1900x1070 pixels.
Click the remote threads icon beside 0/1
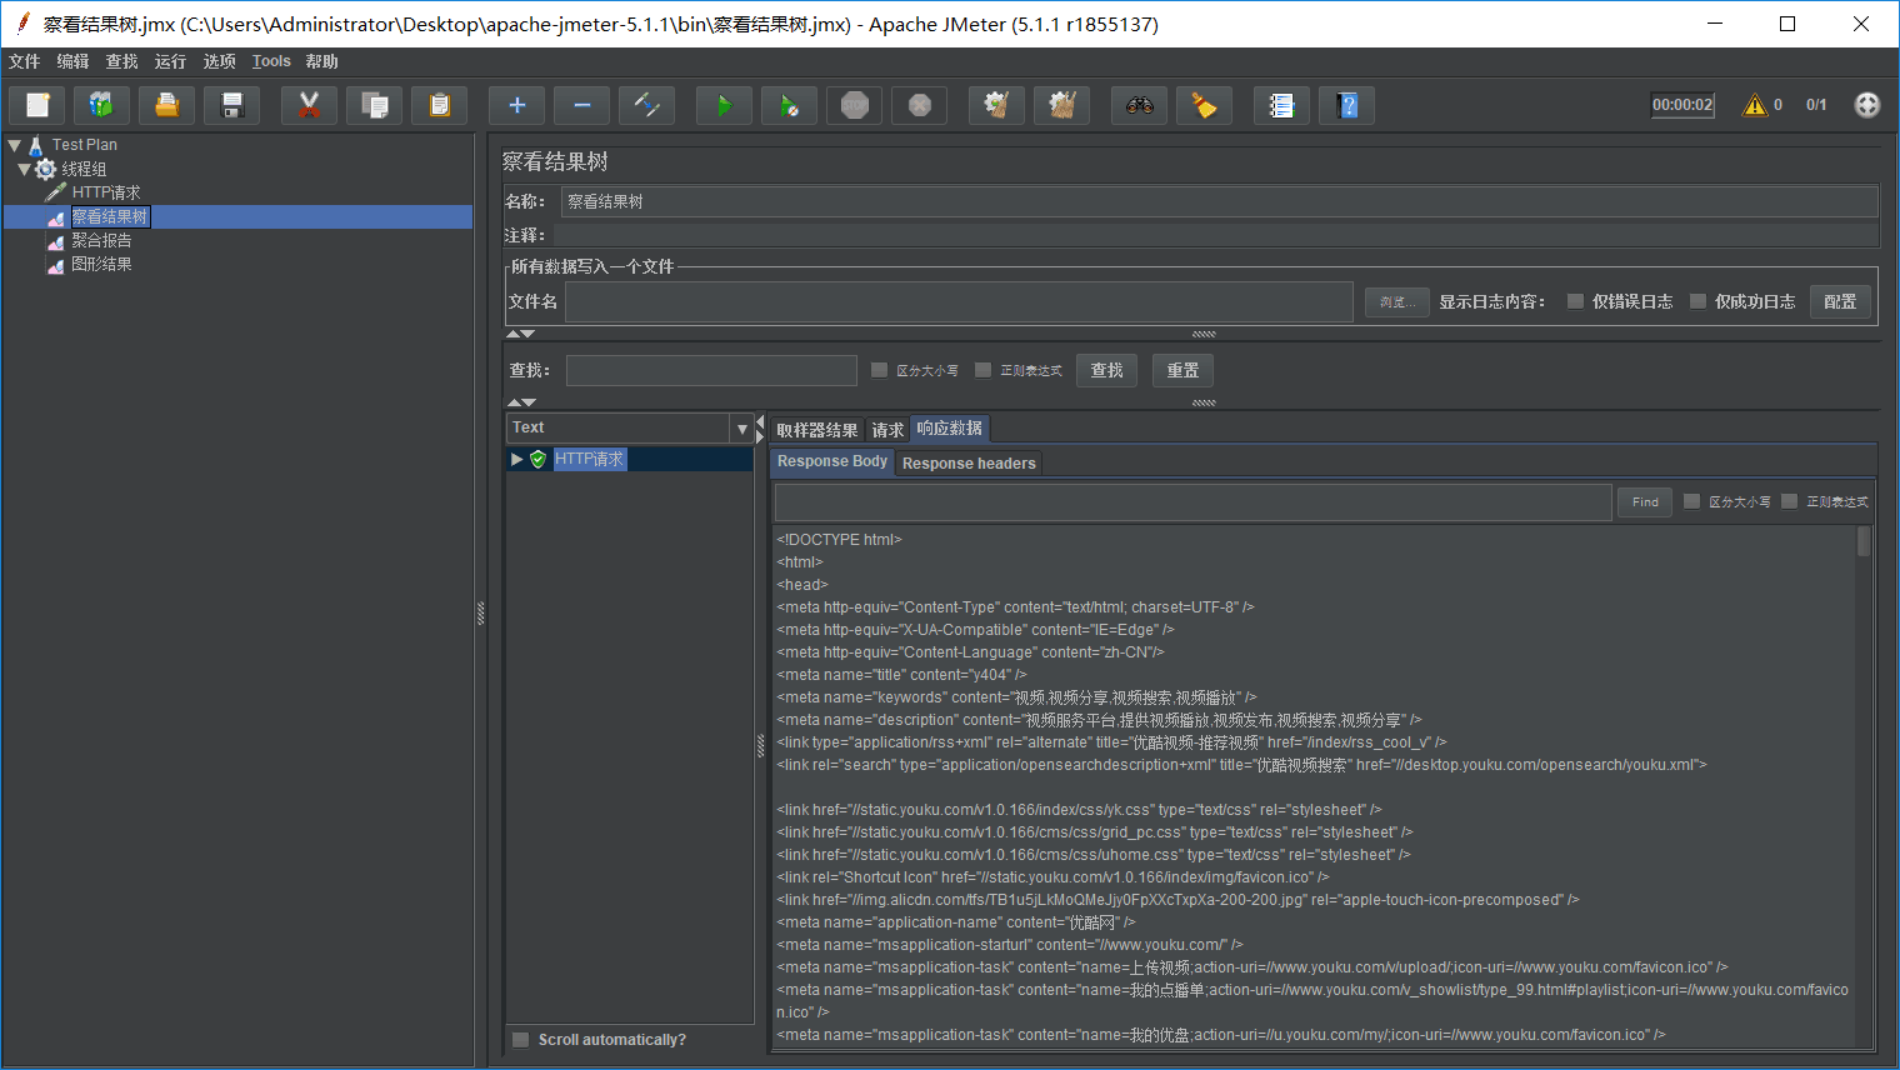click(x=1867, y=105)
